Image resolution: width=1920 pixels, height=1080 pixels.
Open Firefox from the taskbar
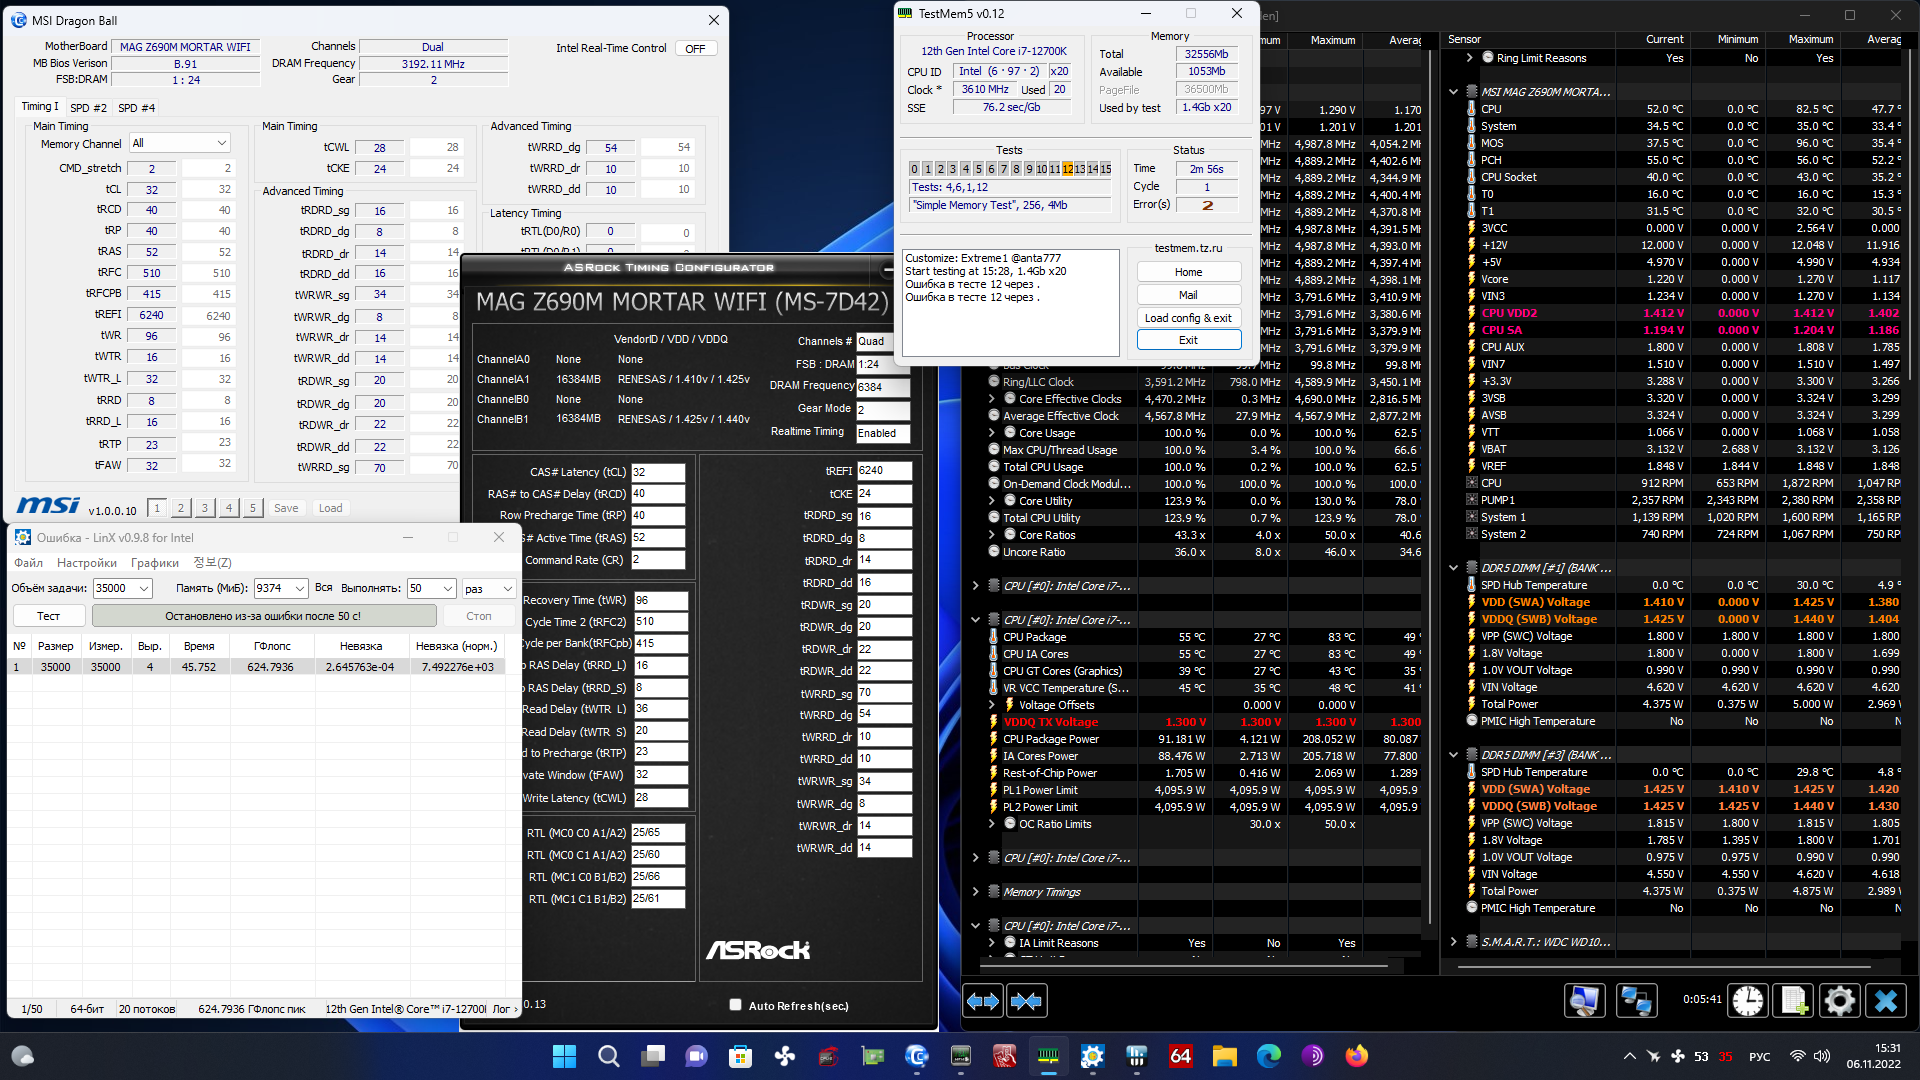pyautogui.click(x=1356, y=1056)
